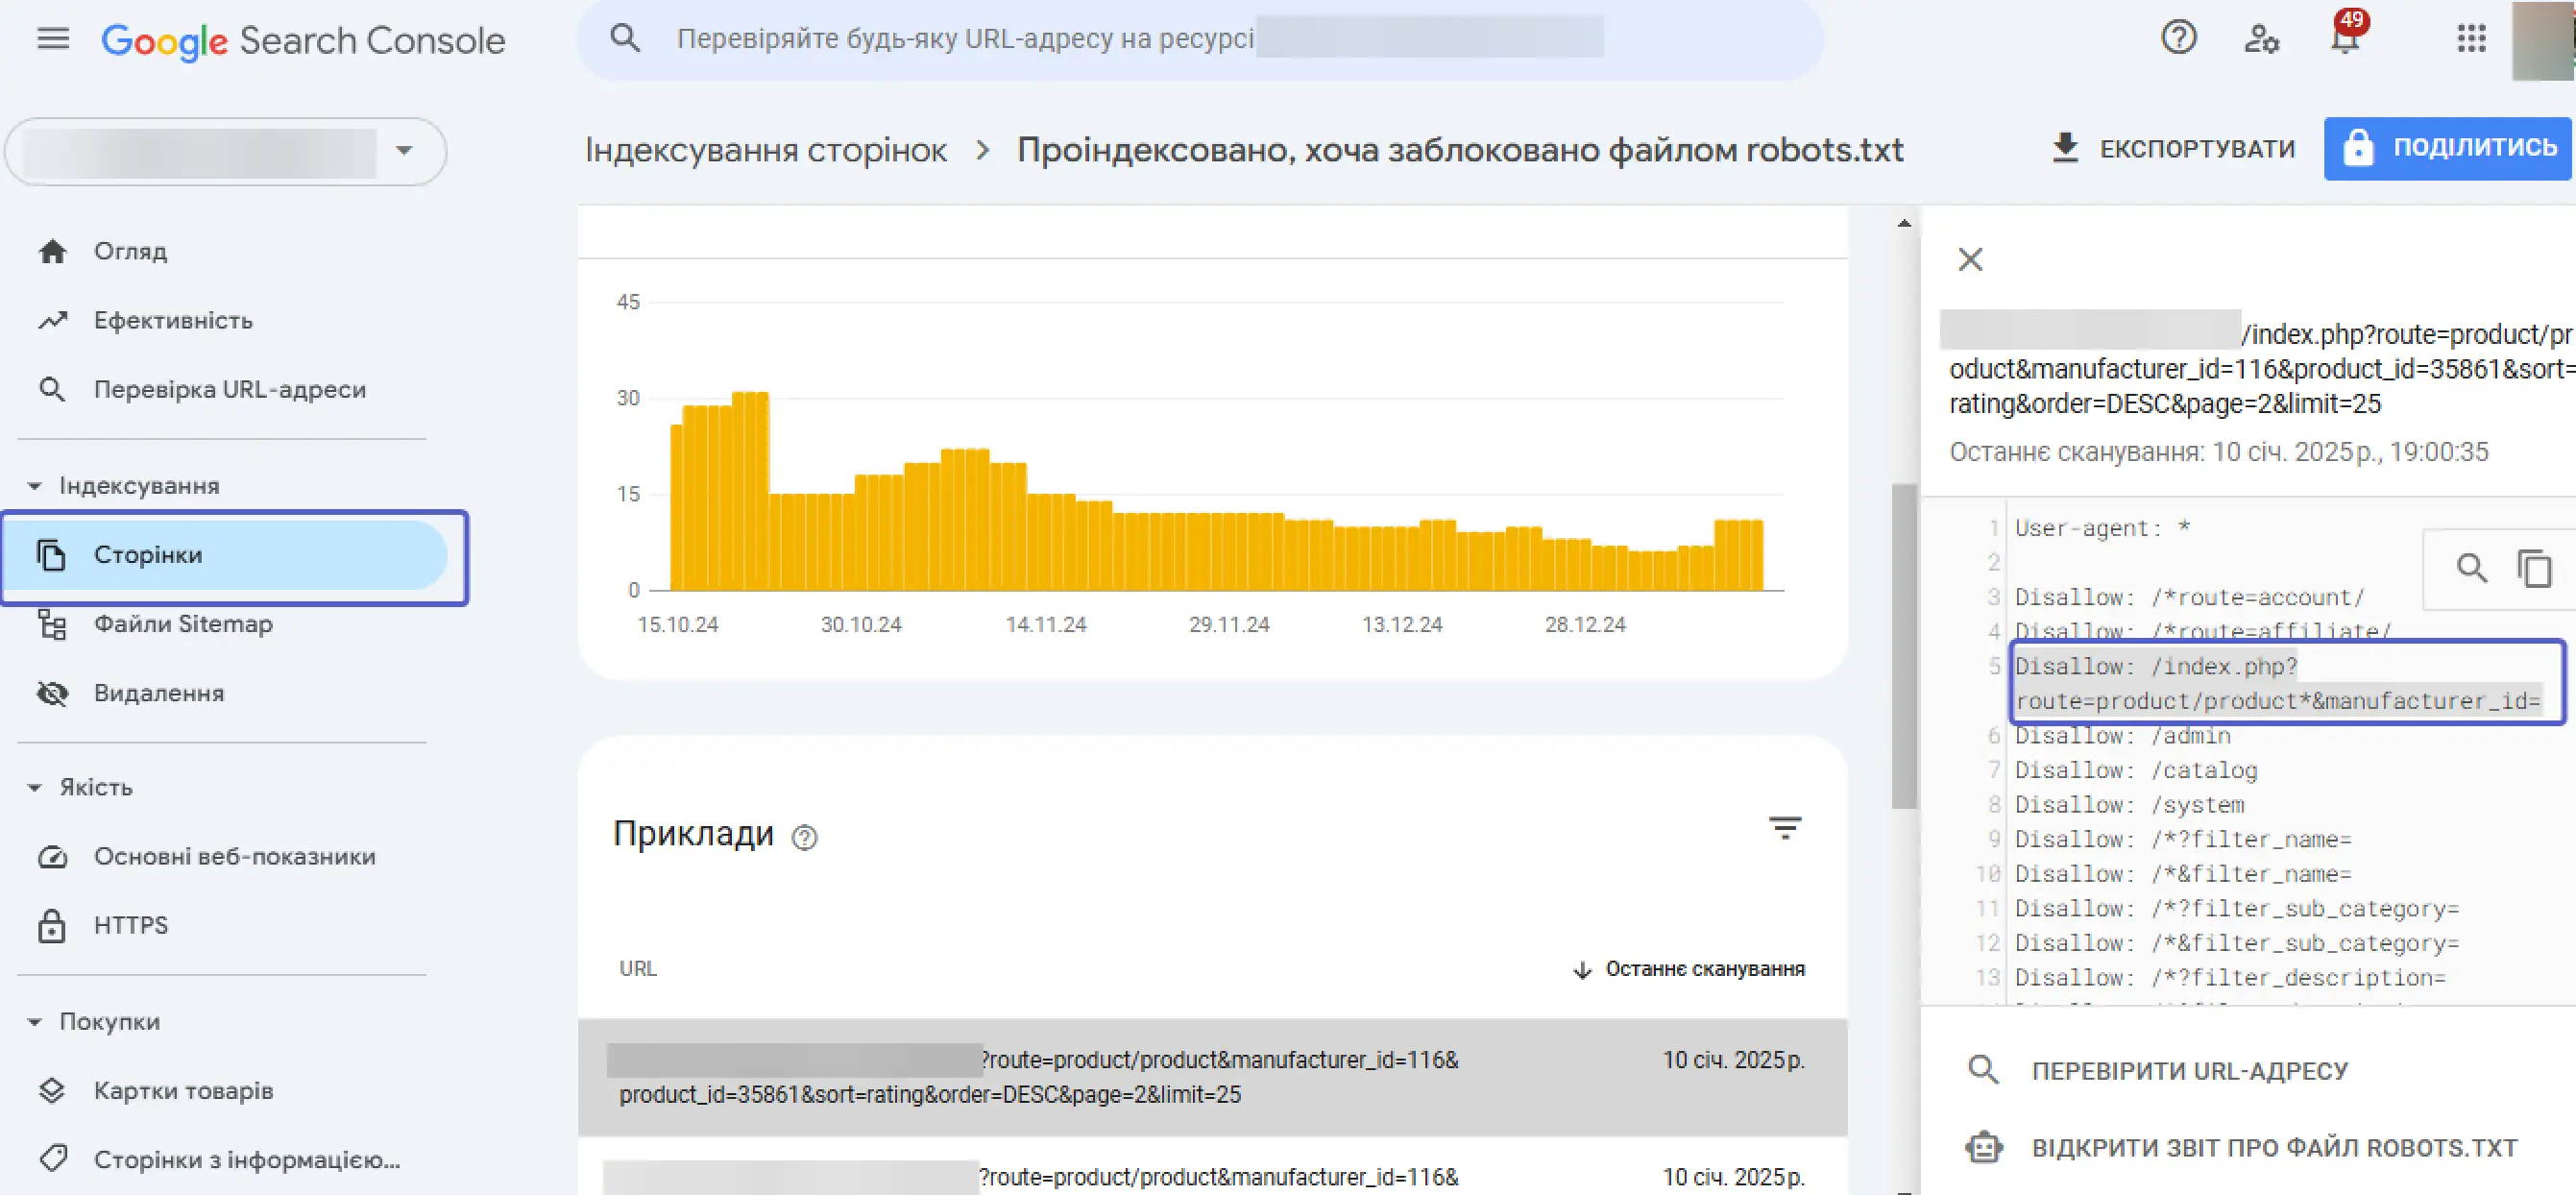Image resolution: width=2576 pixels, height=1195 pixels.
Task: Click line Disallow: /*?filter_sub_category=
Action: [2237, 909]
